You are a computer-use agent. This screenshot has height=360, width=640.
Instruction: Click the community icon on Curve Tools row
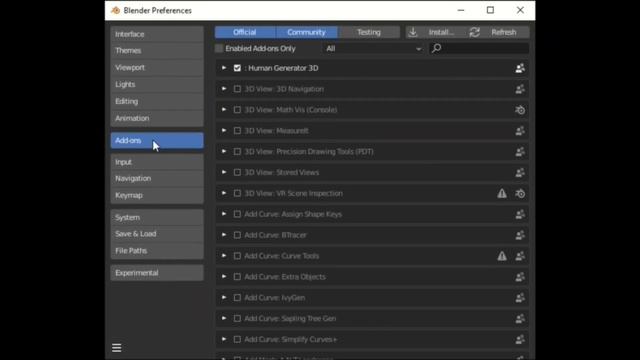[x=520, y=256]
